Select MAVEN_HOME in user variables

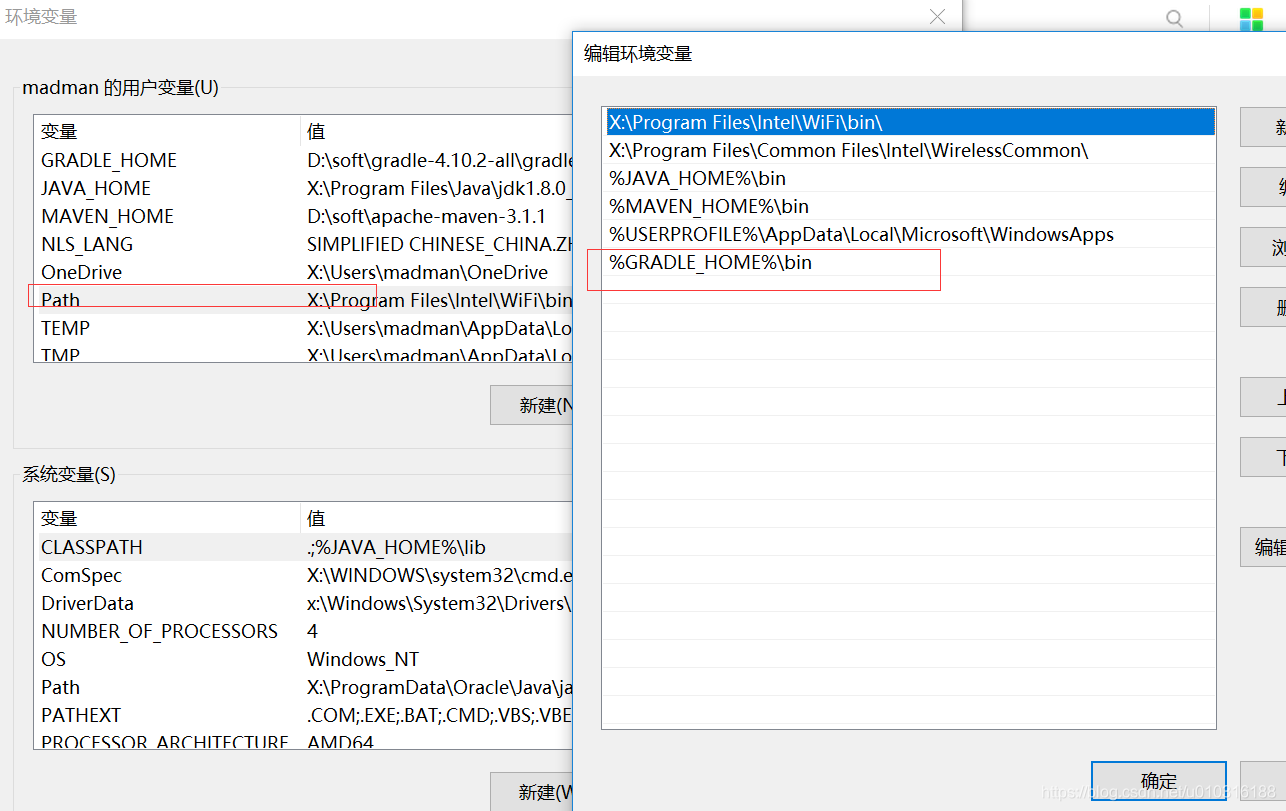point(107,216)
